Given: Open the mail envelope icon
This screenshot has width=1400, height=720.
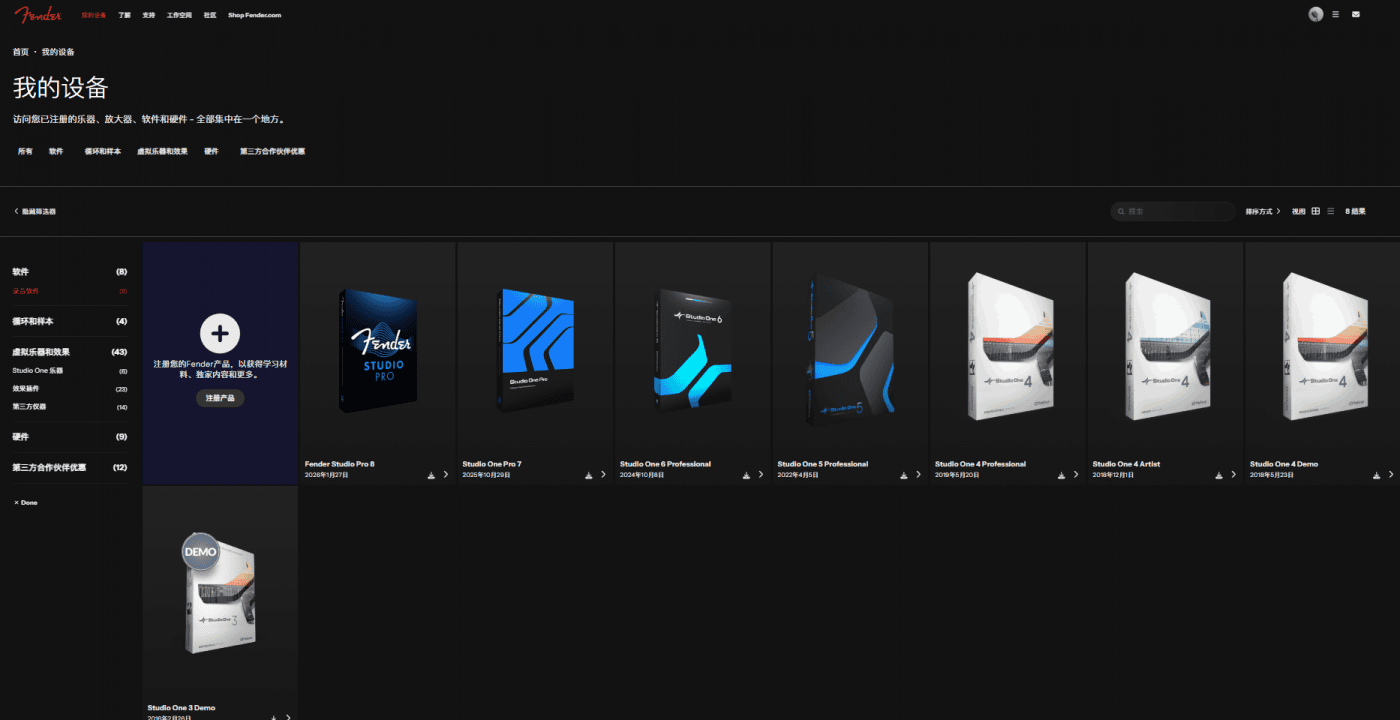Looking at the screenshot, I should click(x=1355, y=14).
